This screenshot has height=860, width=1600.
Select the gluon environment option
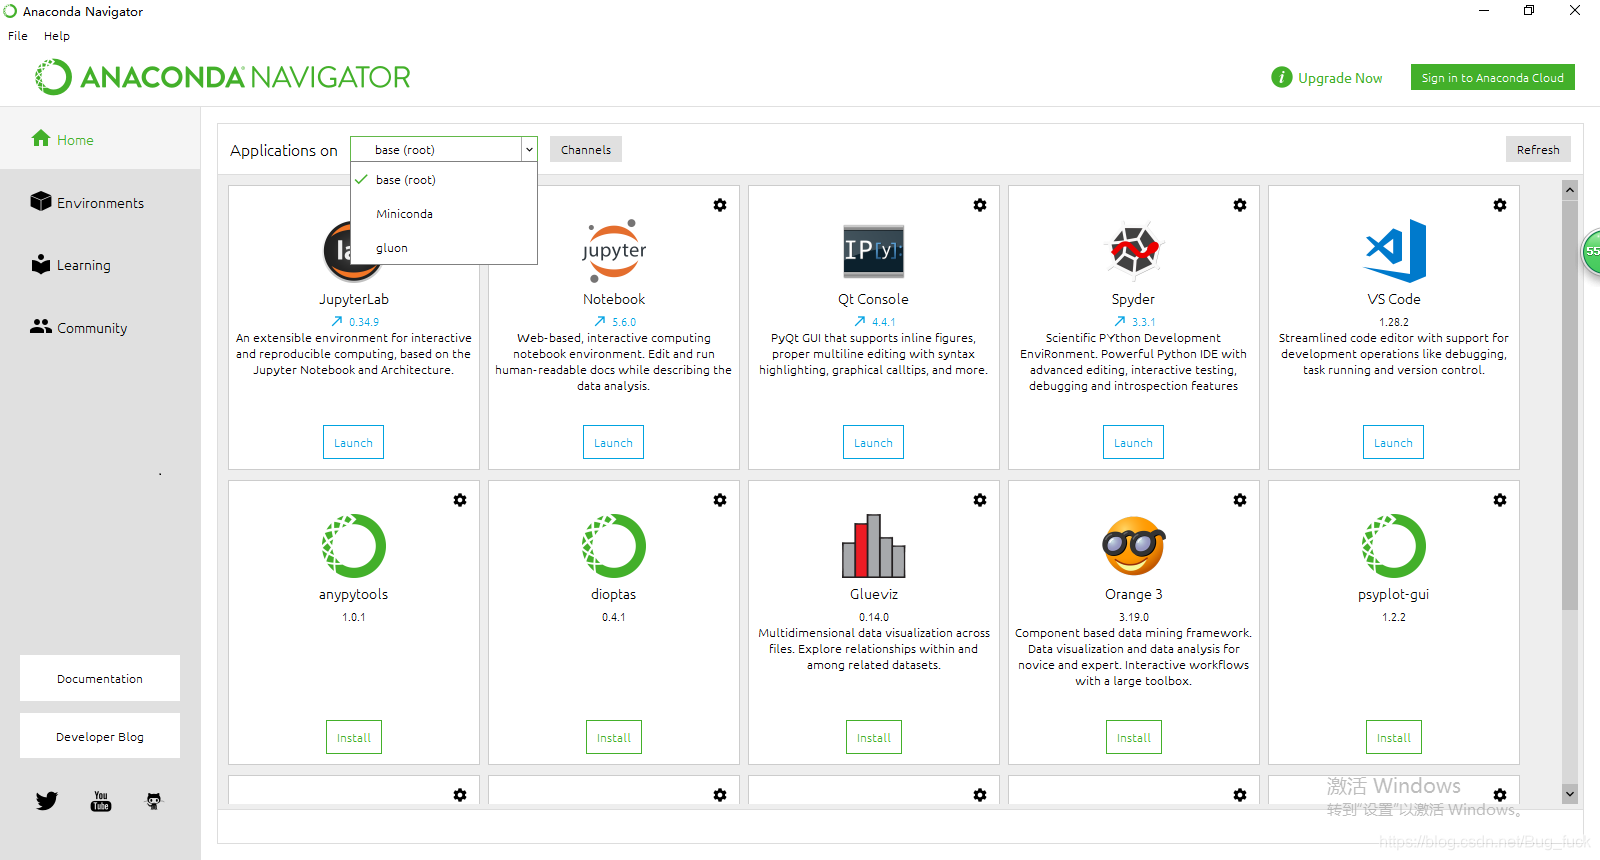444,248
